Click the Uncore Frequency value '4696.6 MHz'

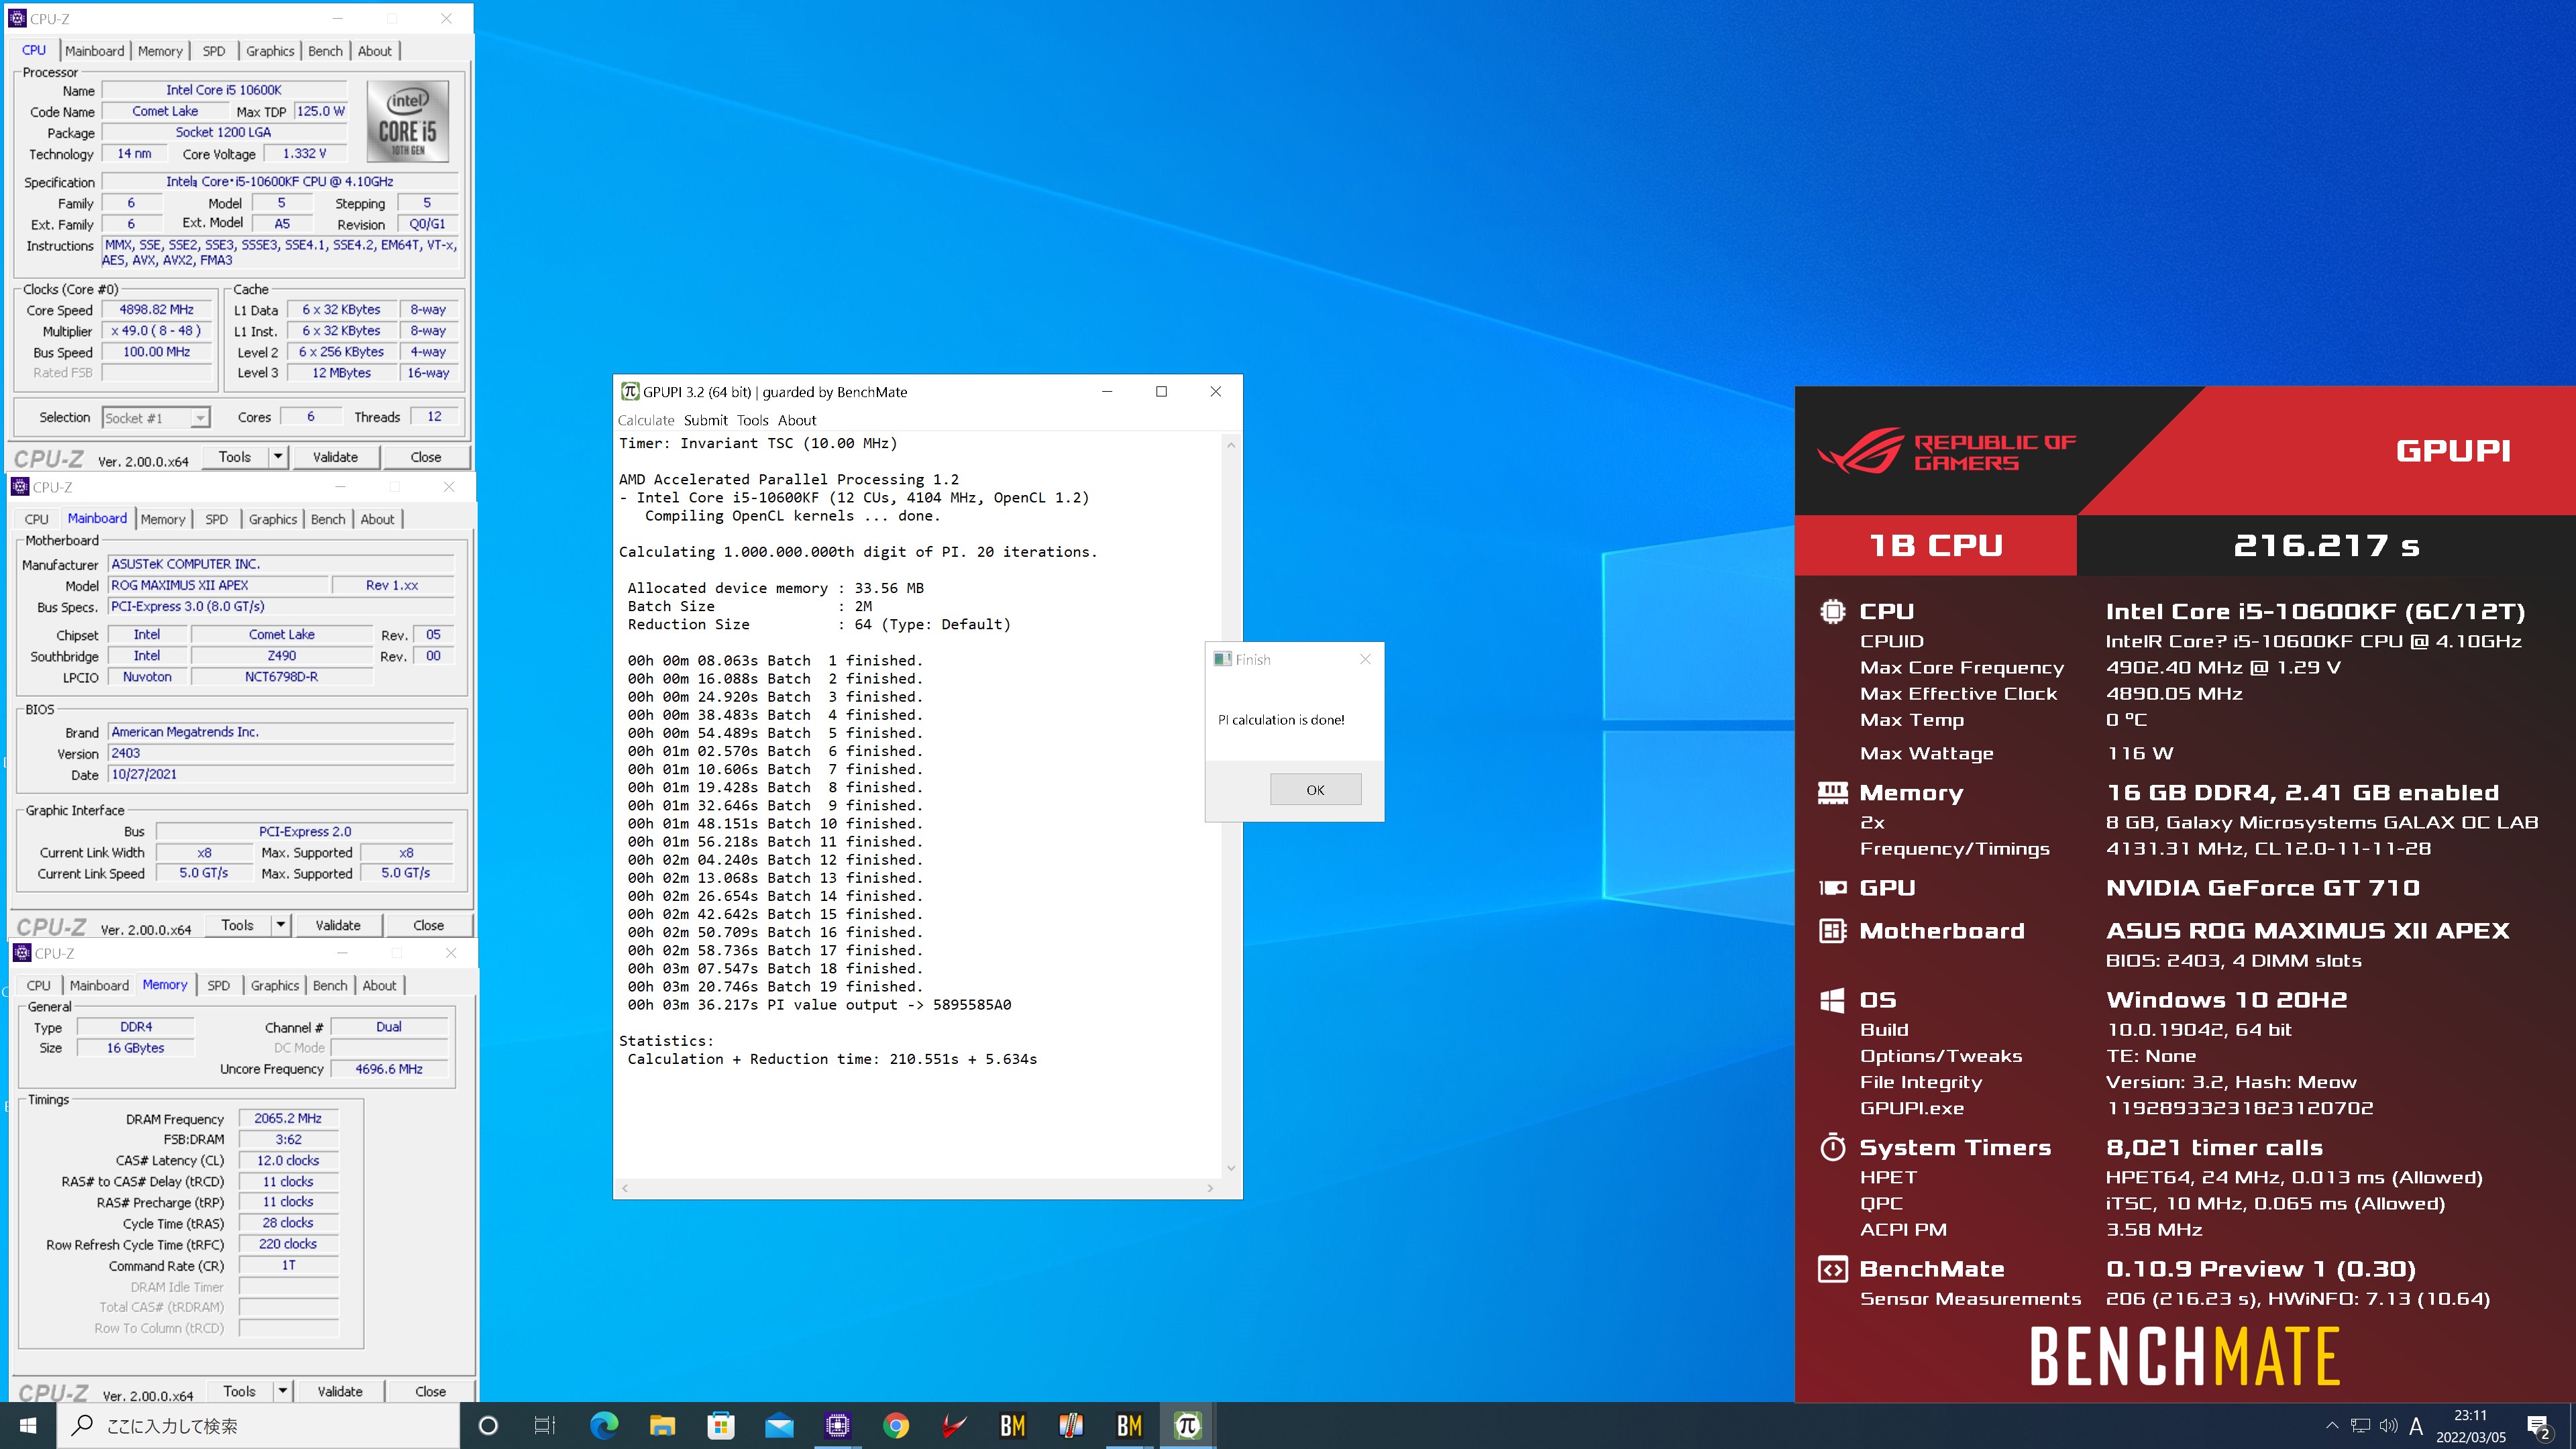pos(389,1069)
